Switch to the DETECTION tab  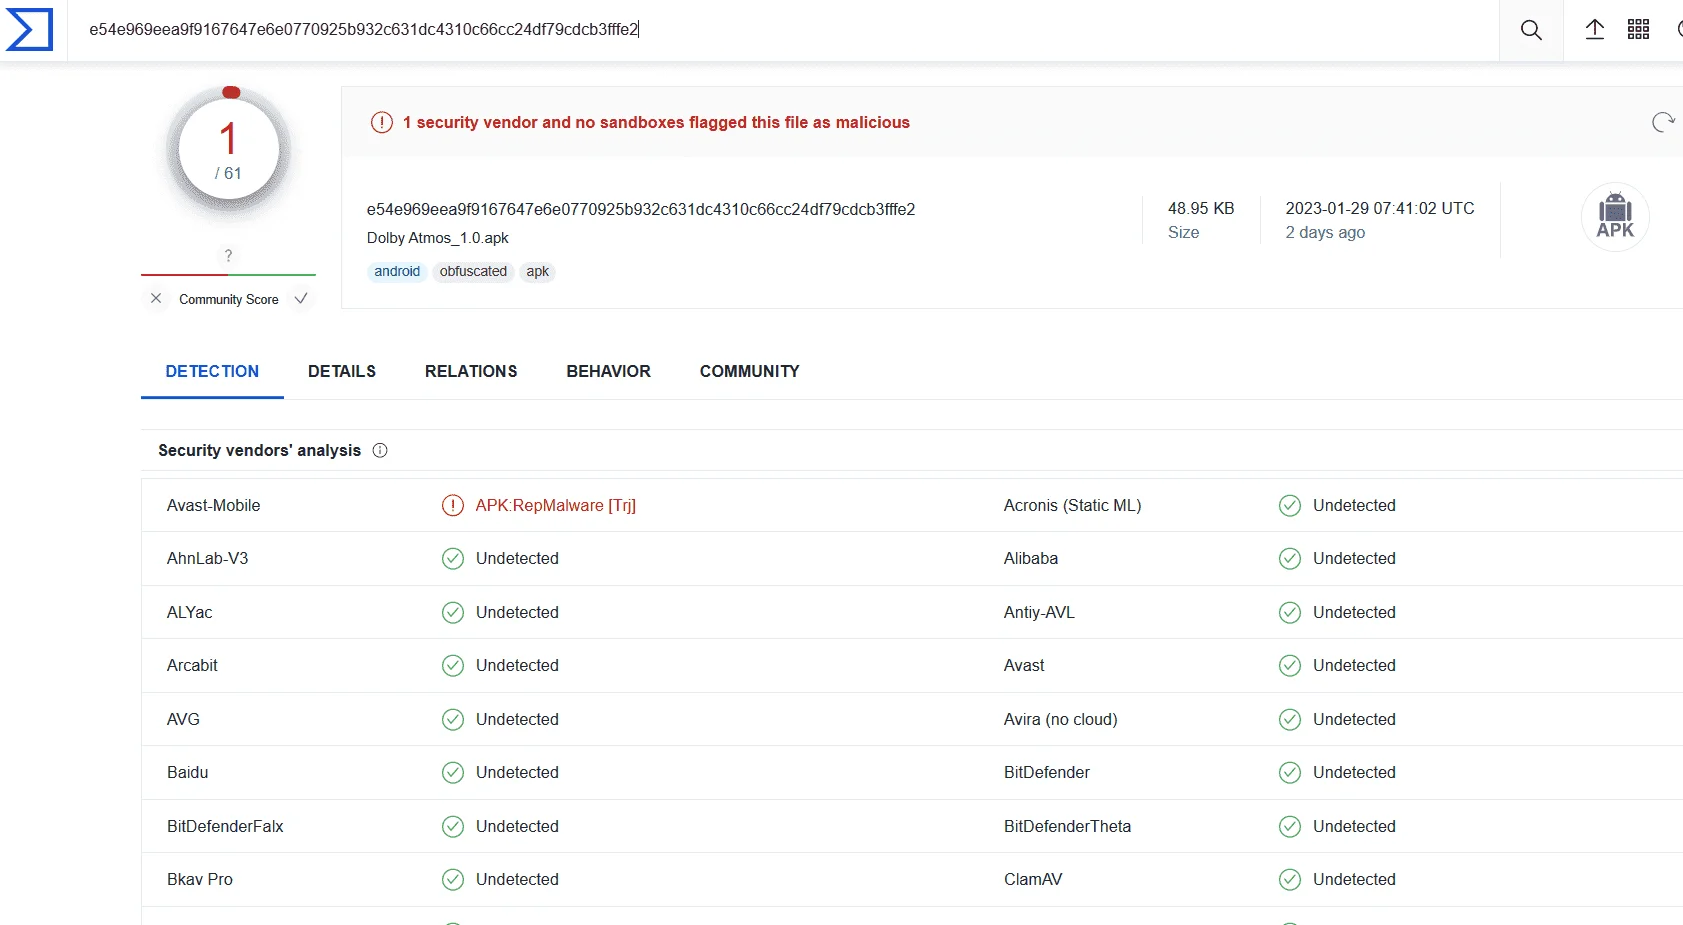tap(212, 371)
